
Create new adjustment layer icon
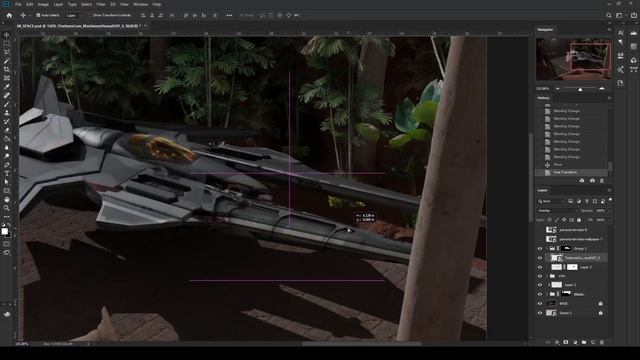tap(575, 342)
